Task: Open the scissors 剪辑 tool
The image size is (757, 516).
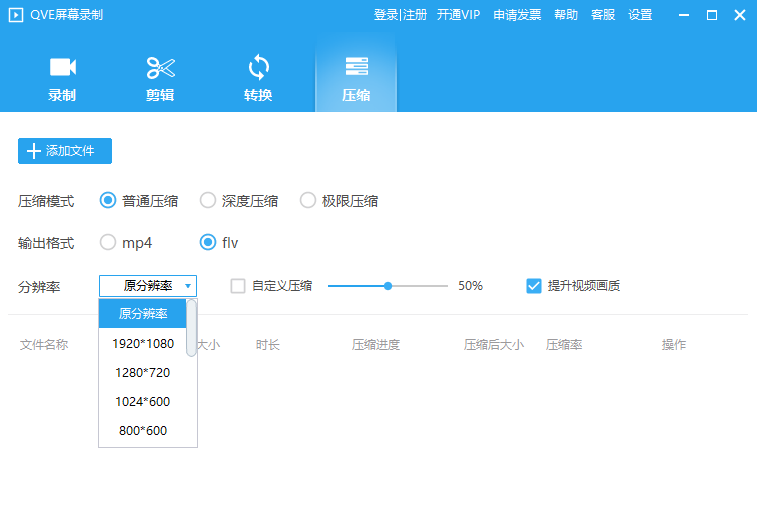Action: pyautogui.click(x=160, y=68)
